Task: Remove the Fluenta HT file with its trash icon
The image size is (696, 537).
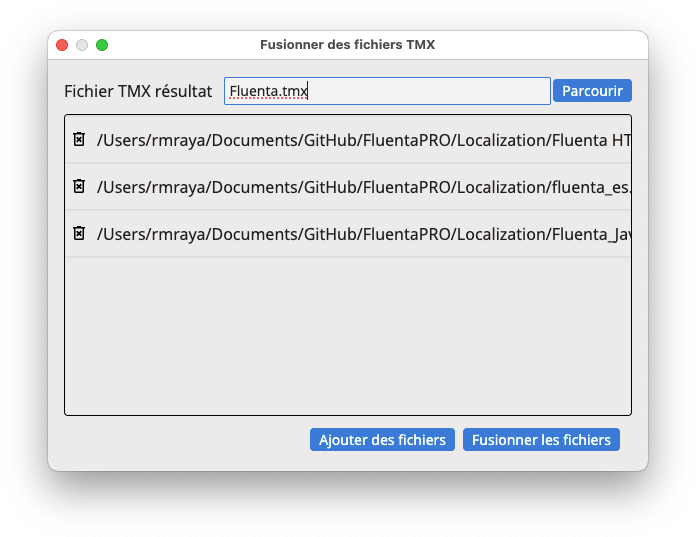Action: click(79, 139)
